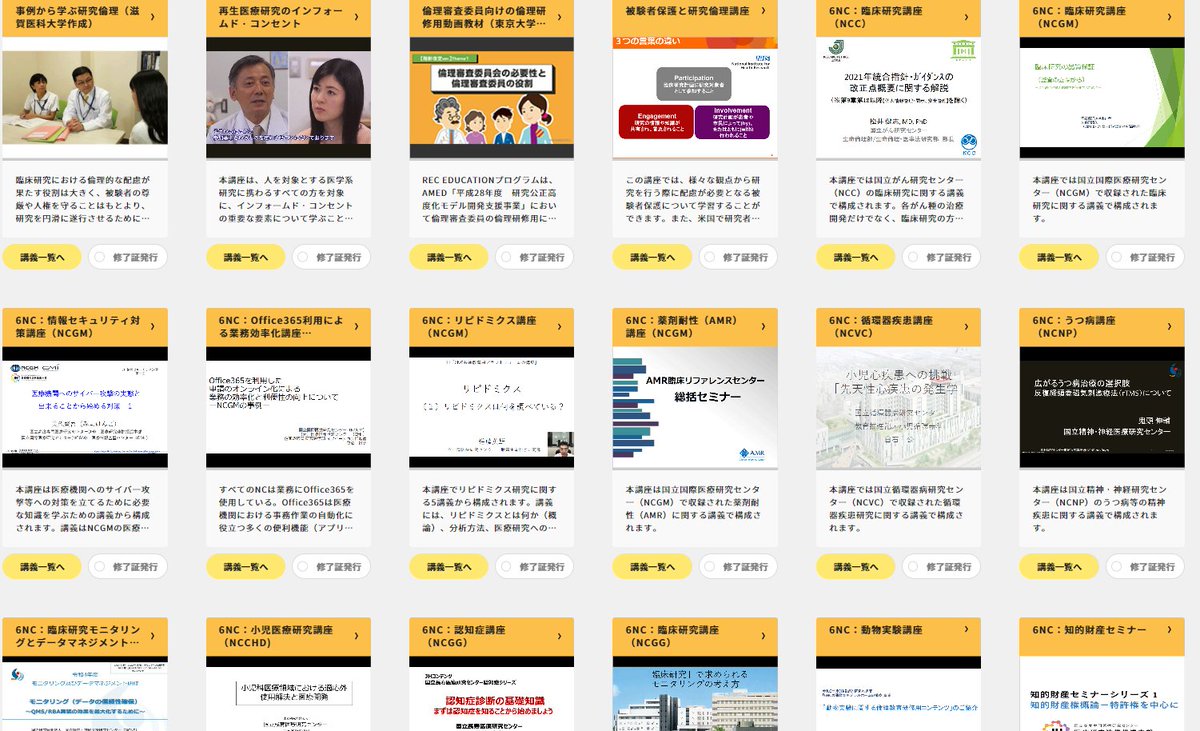
Task: Click the 6NC：臨床研究講座（NCGM） green slide thumbnail
Action: click(1102, 98)
